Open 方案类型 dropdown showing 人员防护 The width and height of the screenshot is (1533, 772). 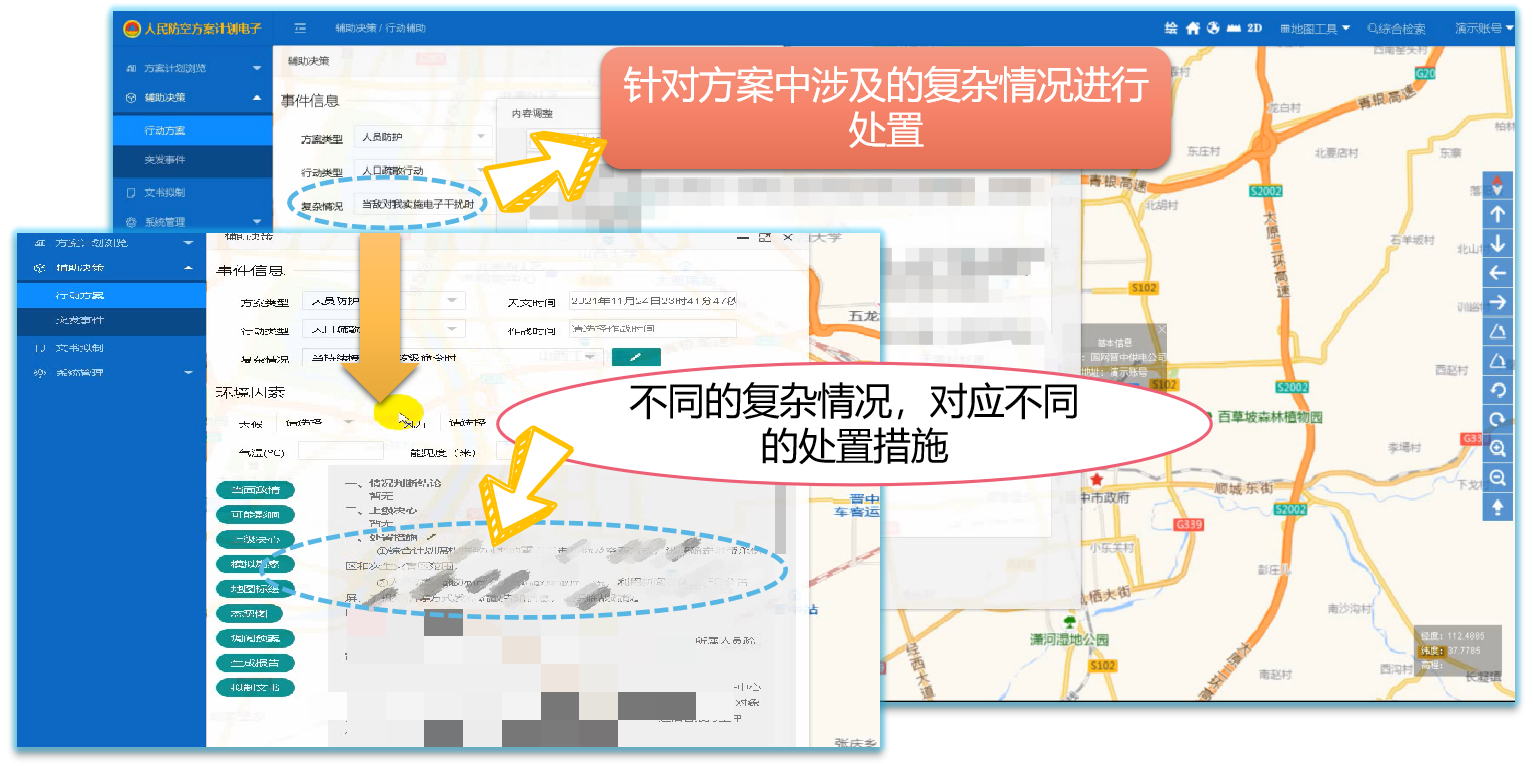pyautogui.click(x=422, y=137)
